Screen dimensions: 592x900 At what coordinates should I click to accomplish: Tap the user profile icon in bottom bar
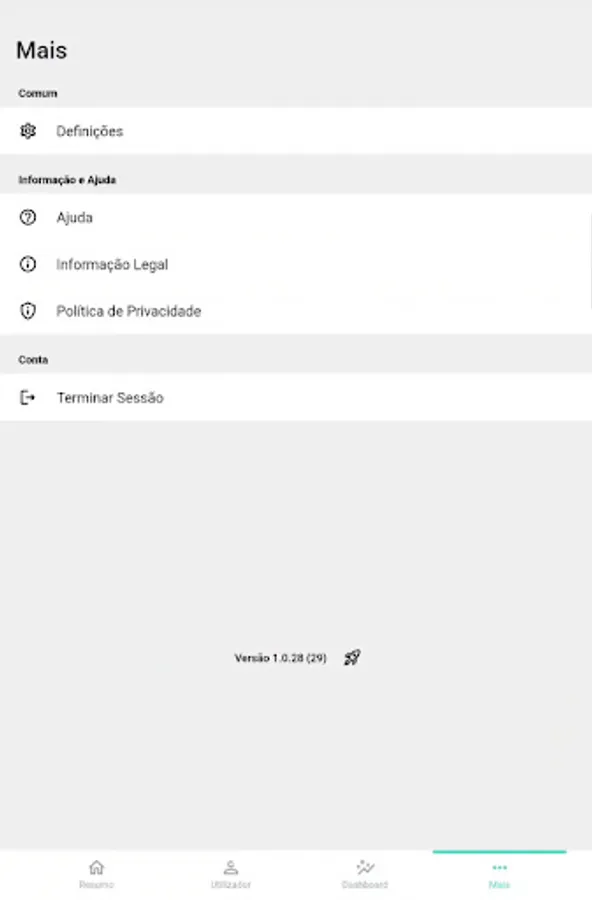(231, 867)
